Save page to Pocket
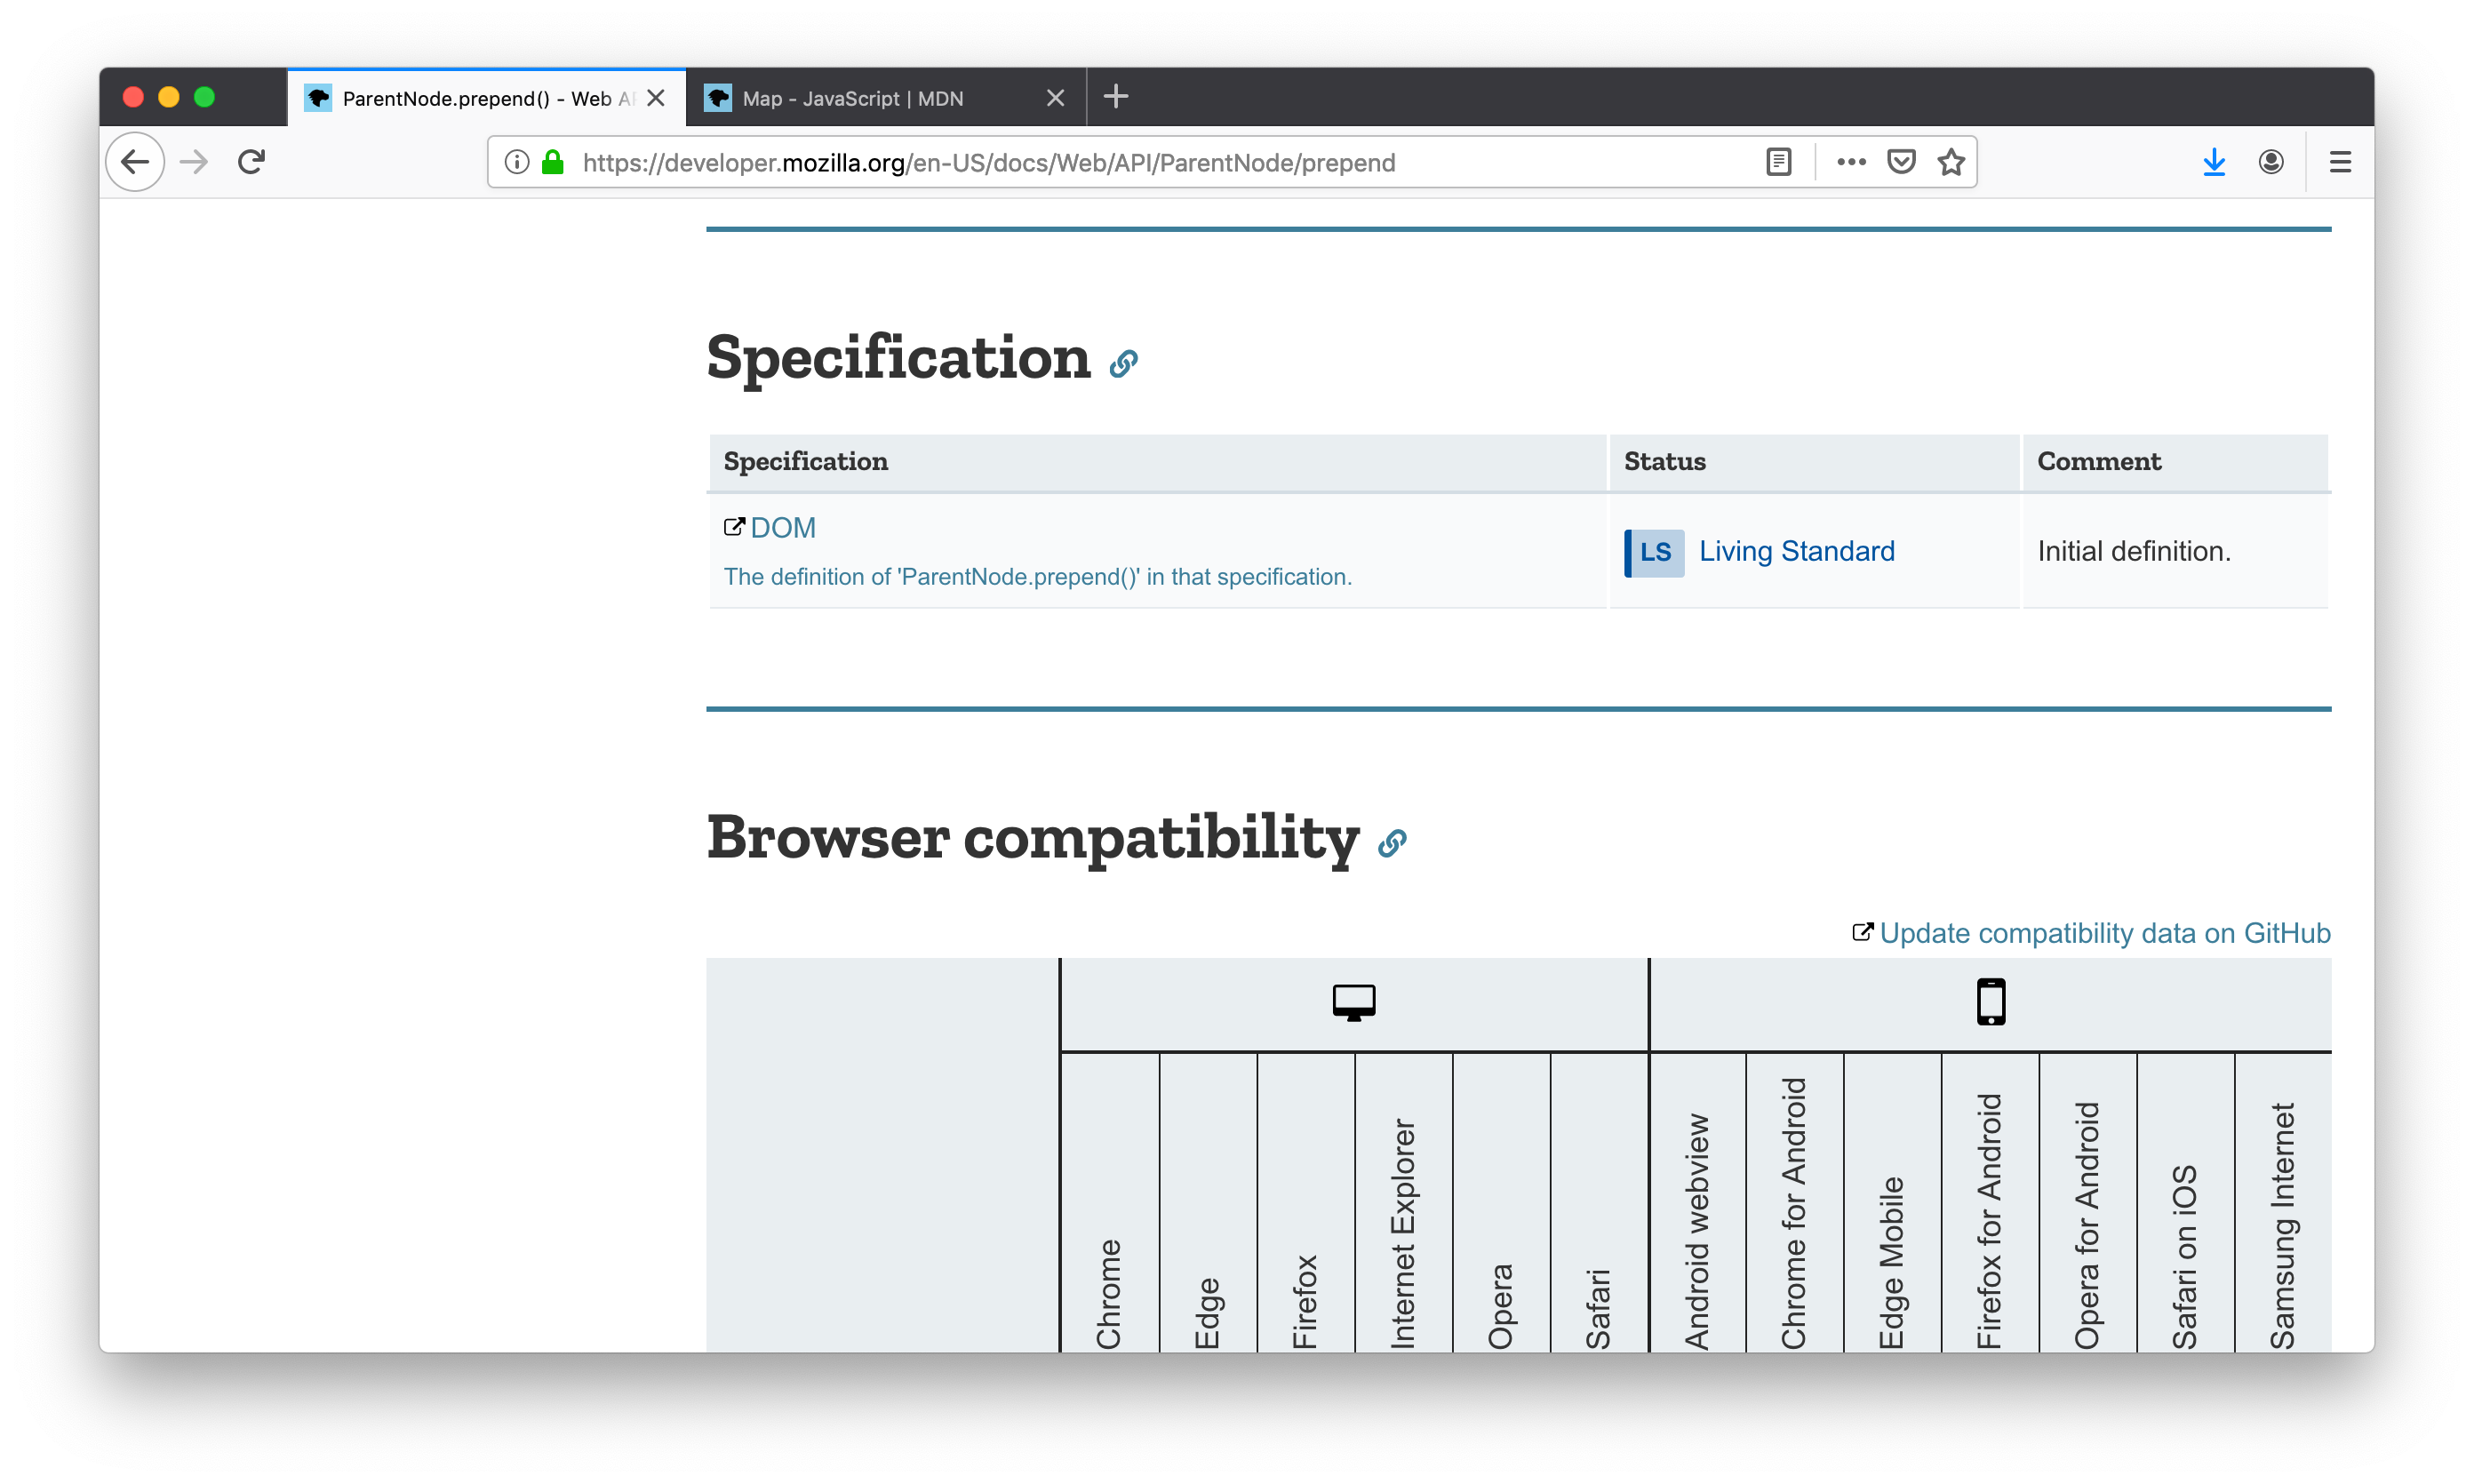Image resolution: width=2474 pixels, height=1484 pixels. pyautogui.click(x=1901, y=162)
